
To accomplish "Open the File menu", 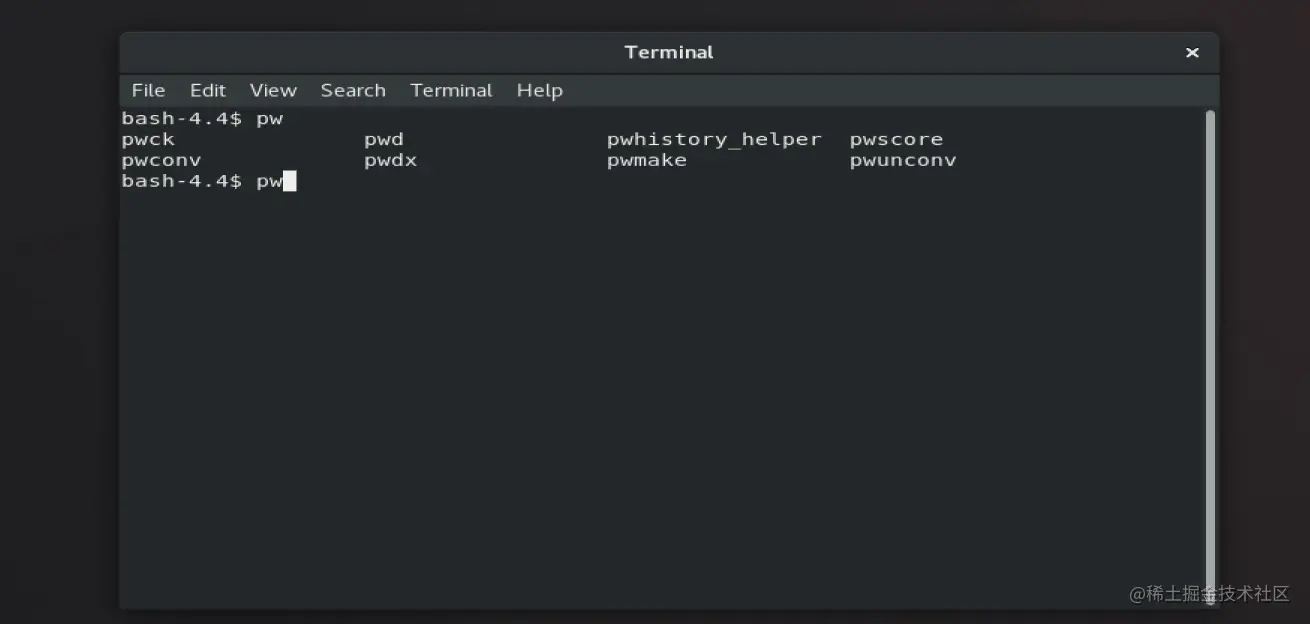I will coord(148,90).
